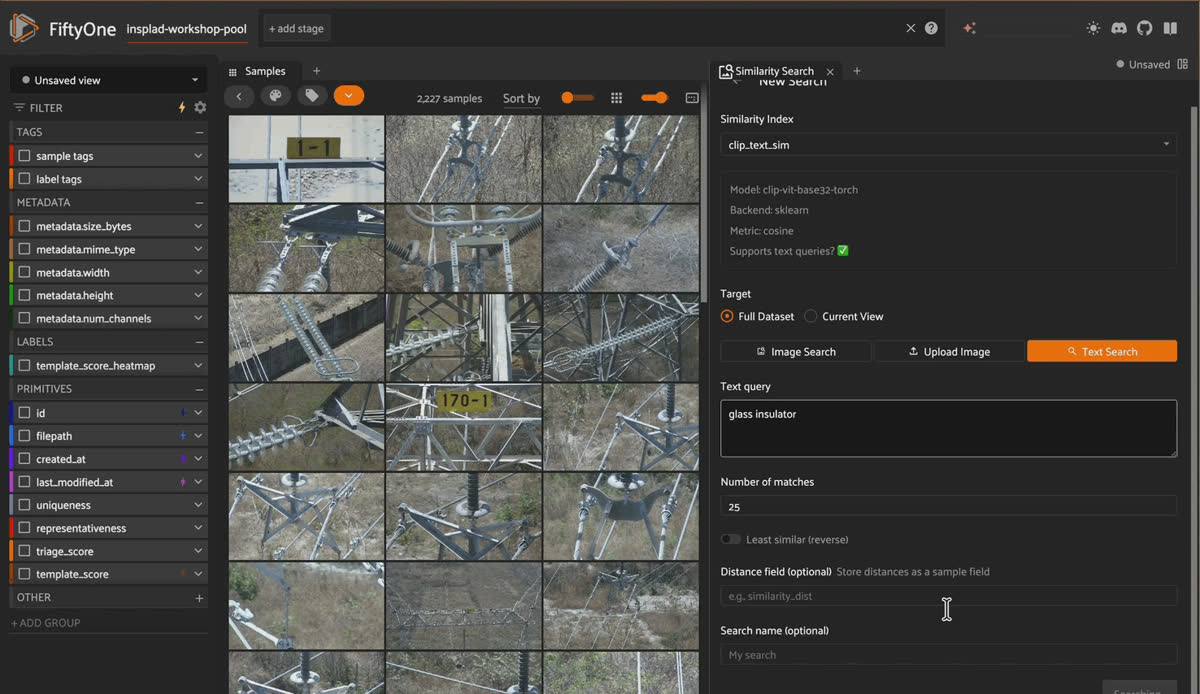
Task: Click the FiftyOne logo icon
Action: [23, 28]
